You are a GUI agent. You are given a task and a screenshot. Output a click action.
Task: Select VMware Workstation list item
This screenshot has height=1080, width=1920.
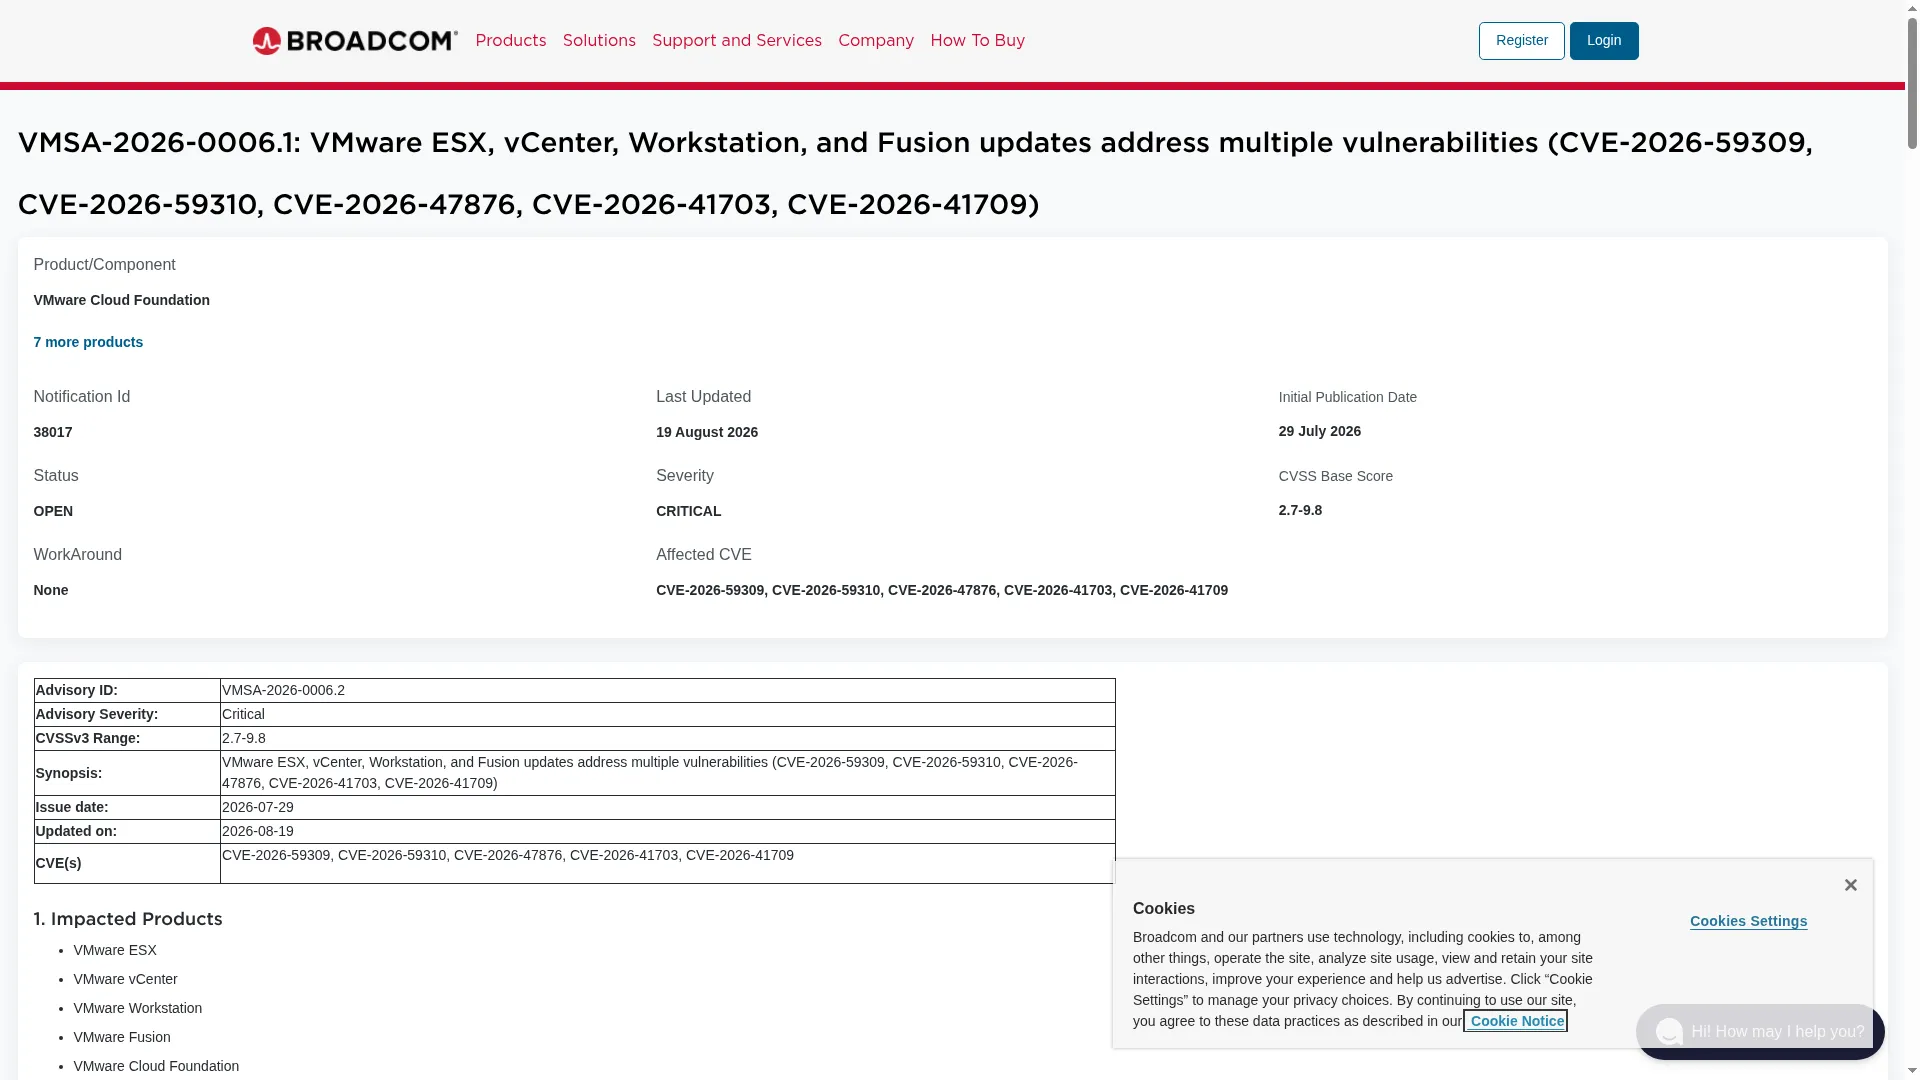[x=138, y=1008]
